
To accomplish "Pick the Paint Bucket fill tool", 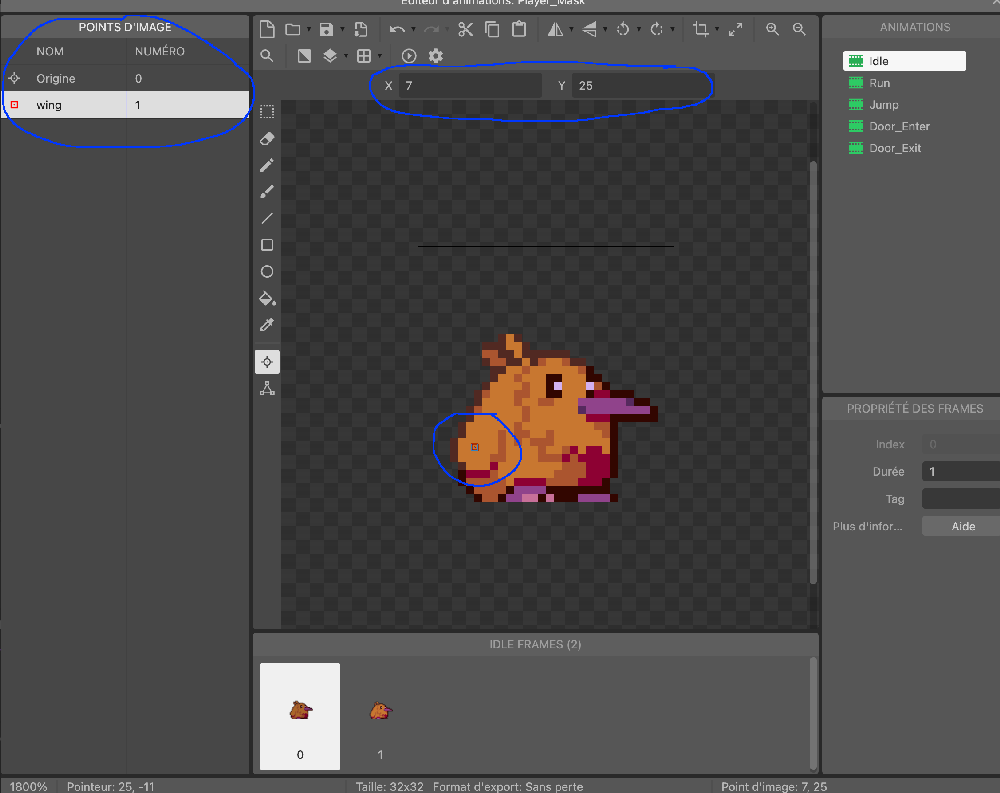I will click(267, 298).
